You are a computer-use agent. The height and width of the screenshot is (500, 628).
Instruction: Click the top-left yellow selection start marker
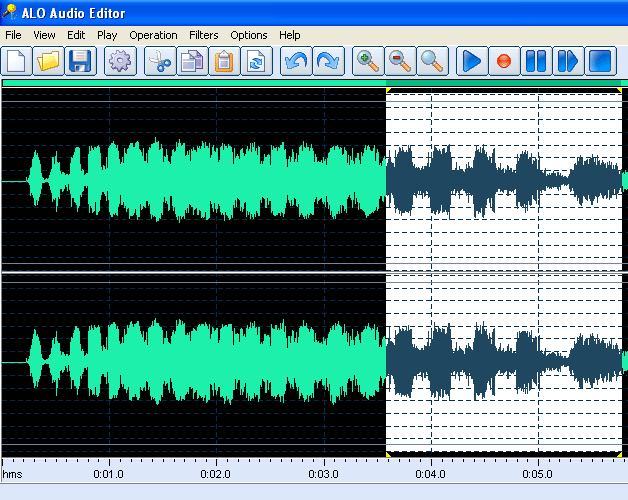388,91
